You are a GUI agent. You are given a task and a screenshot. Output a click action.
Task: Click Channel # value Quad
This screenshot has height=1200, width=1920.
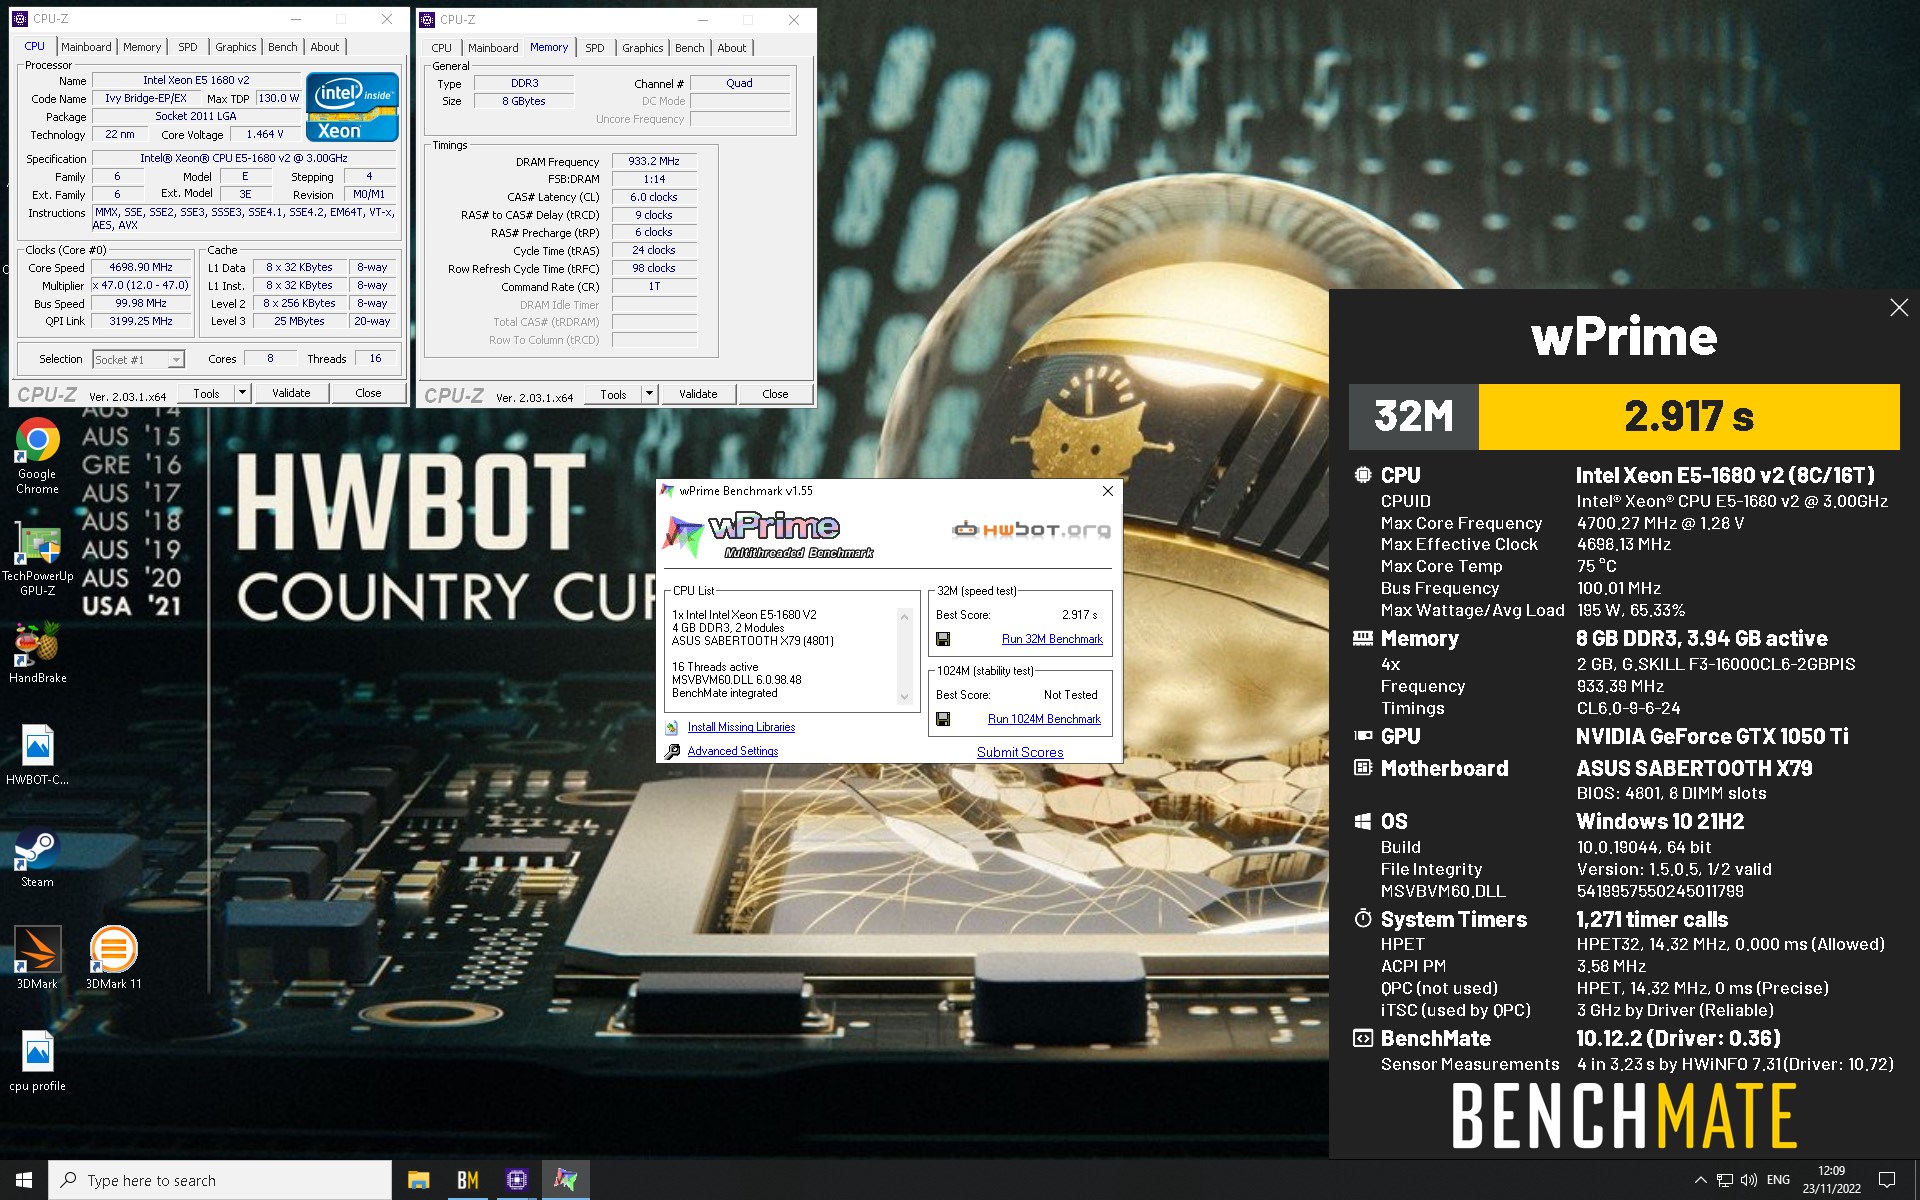tap(740, 83)
